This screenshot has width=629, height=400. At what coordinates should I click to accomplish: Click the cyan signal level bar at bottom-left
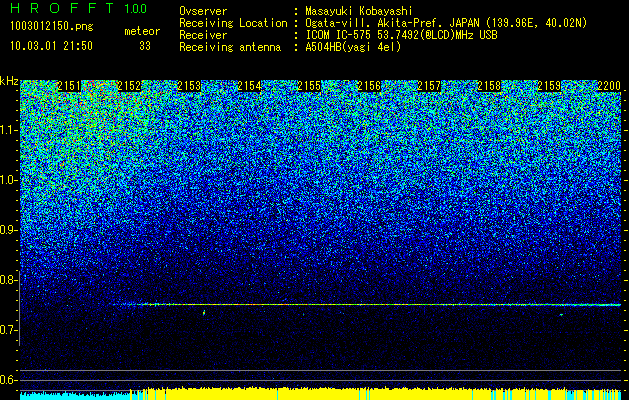[75, 396]
